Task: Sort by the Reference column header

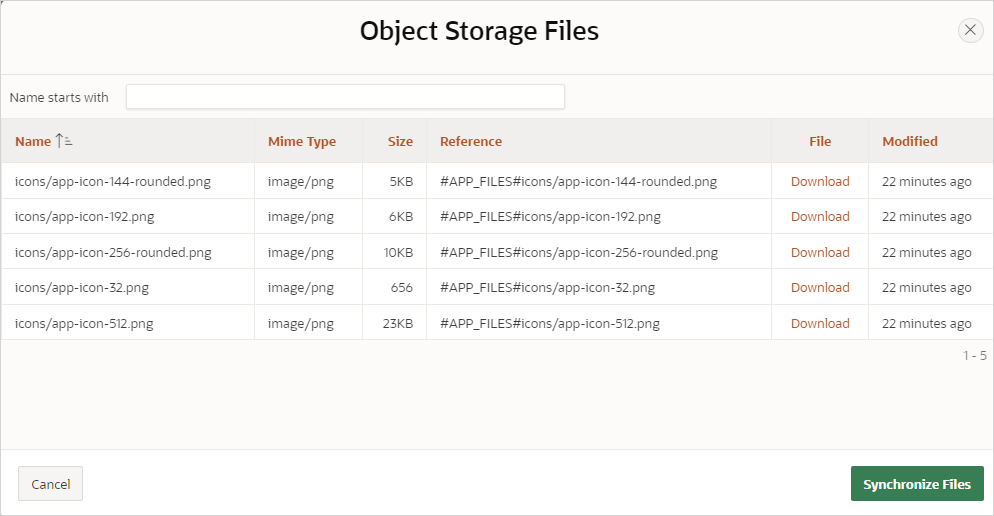Action: [471, 141]
